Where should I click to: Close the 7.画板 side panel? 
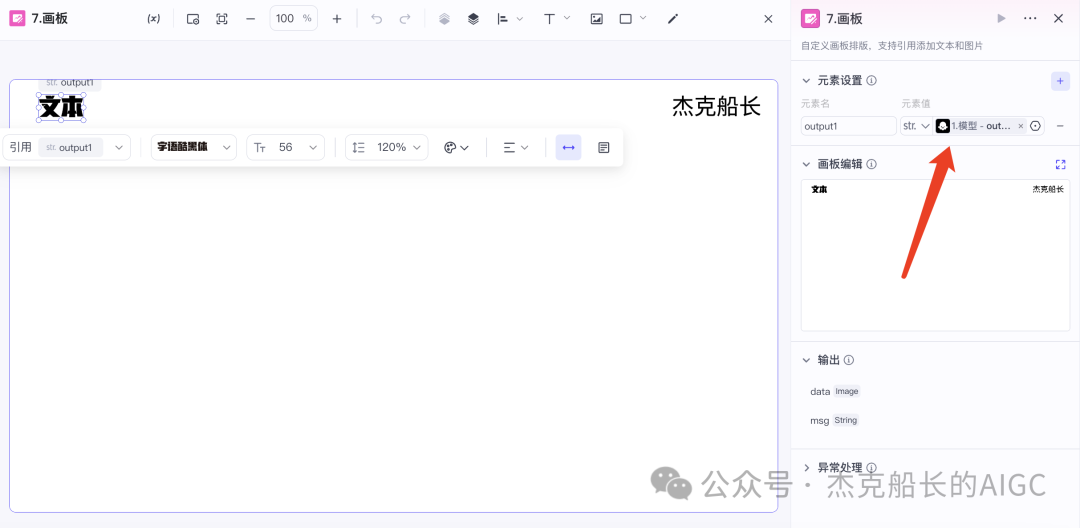(1059, 19)
